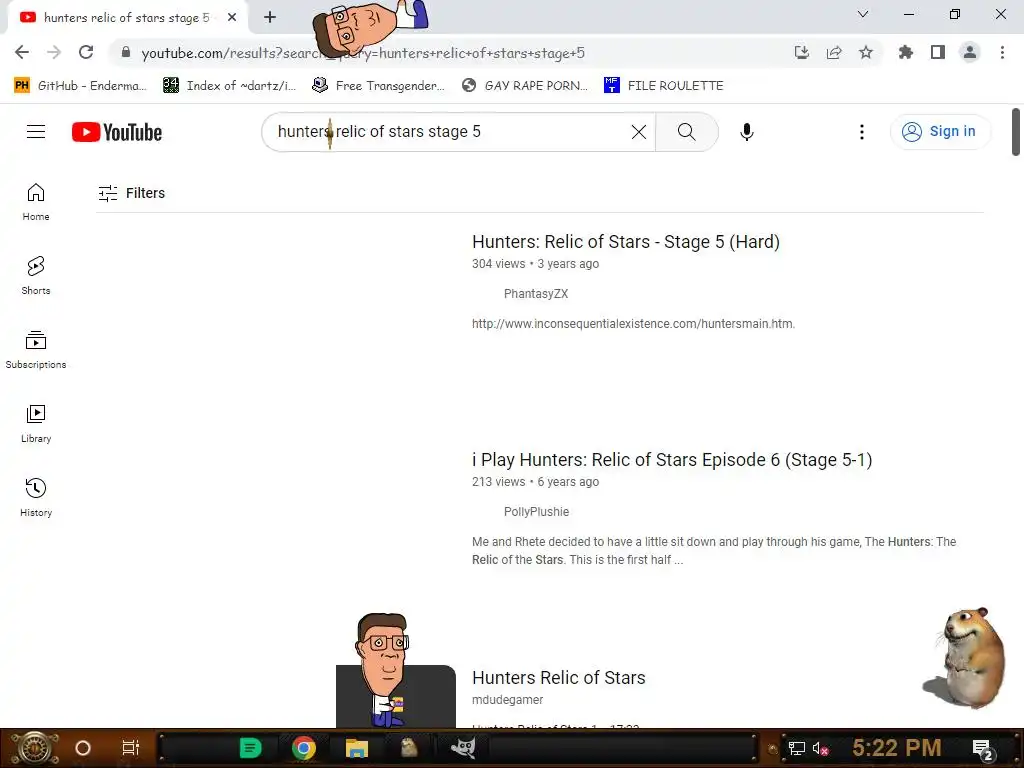Click Chrome icon on taskbar
1024x768 pixels.
click(x=304, y=748)
